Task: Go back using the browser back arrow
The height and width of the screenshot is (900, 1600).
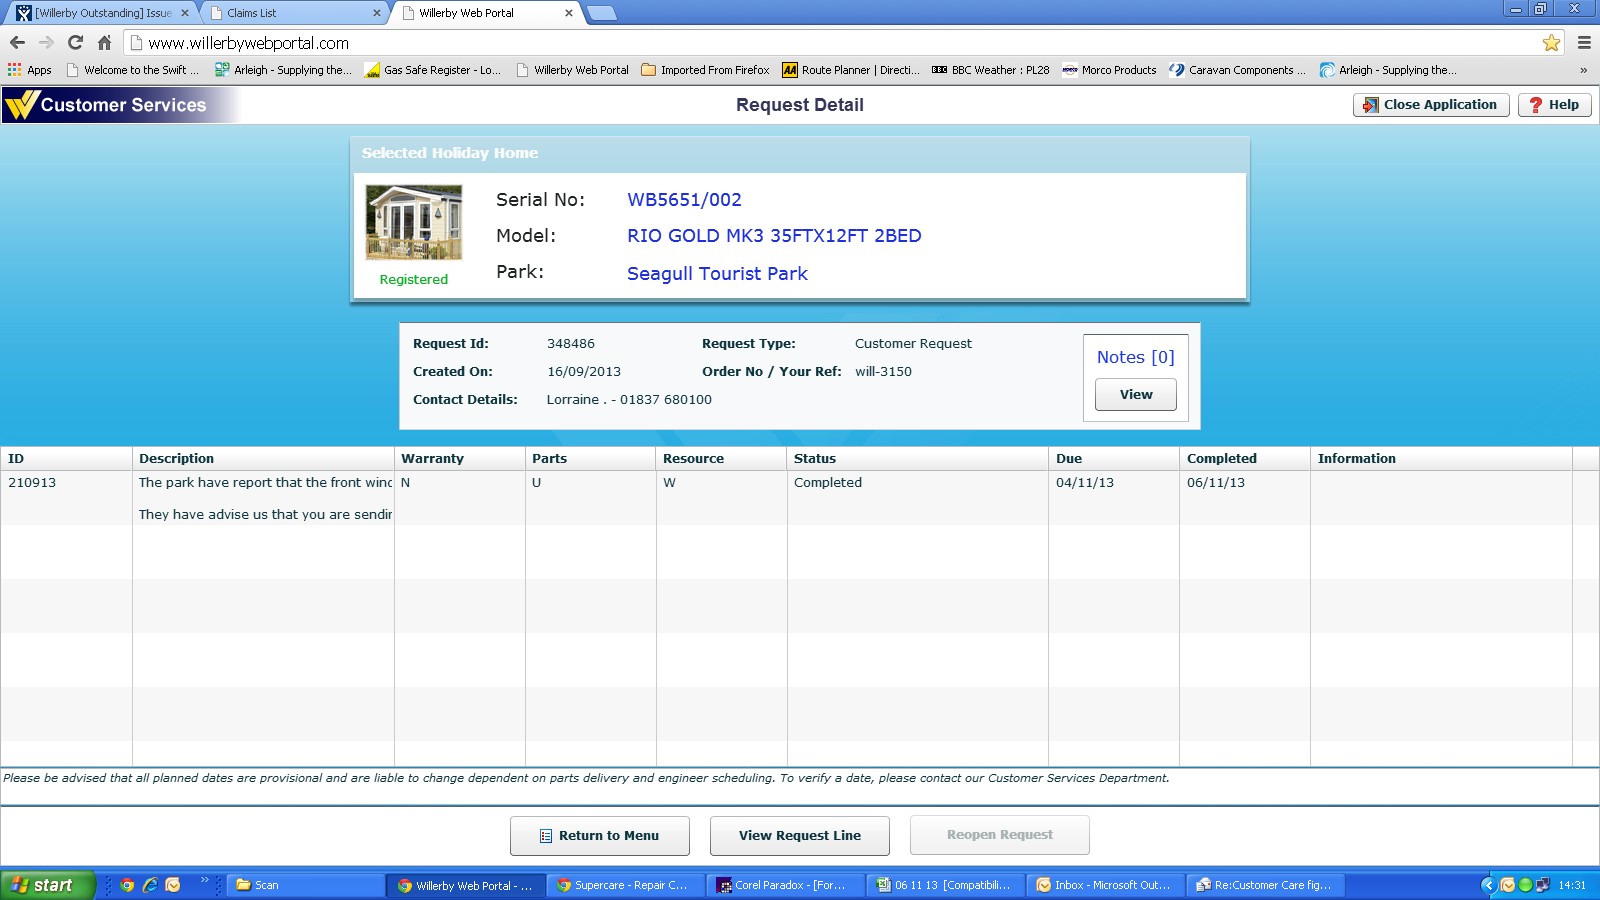Action: [17, 43]
